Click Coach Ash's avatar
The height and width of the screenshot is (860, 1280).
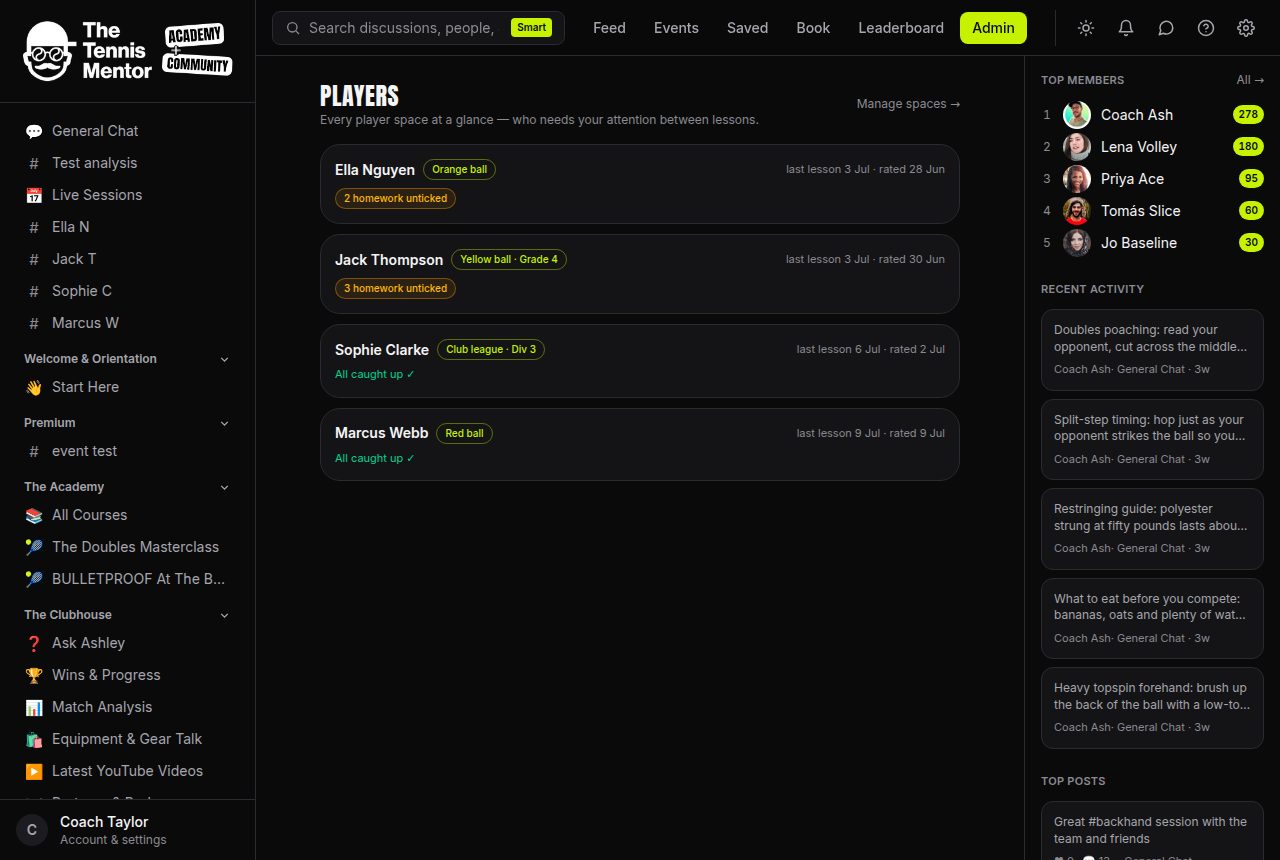(1077, 115)
